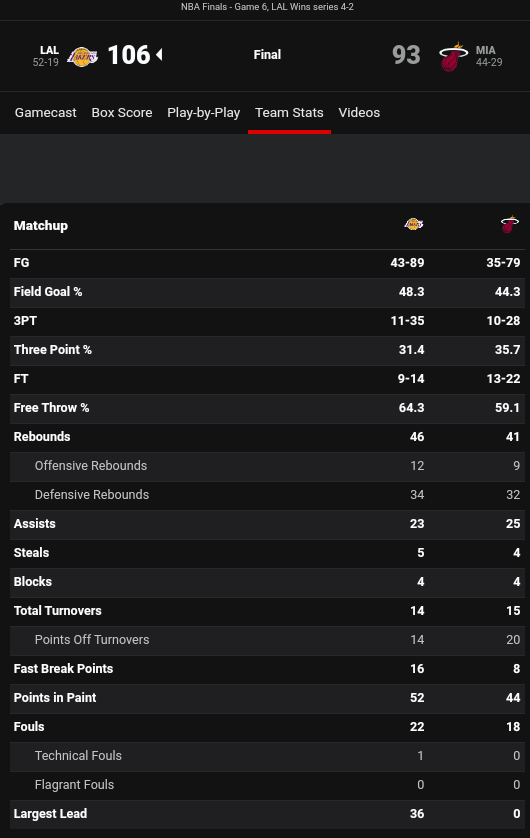The width and height of the screenshot is (530, 838).
Task: Select the Rebounds stat row
Action: (267, 437)
